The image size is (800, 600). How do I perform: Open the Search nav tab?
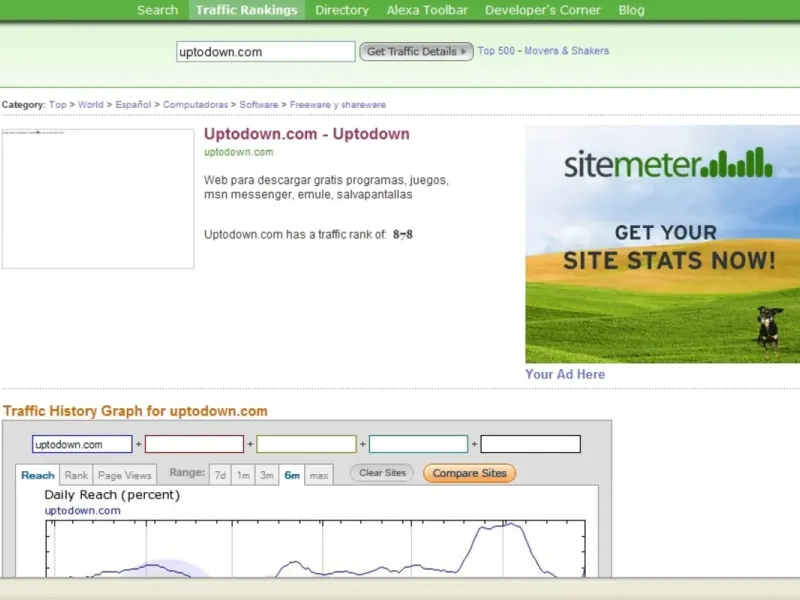157,10
